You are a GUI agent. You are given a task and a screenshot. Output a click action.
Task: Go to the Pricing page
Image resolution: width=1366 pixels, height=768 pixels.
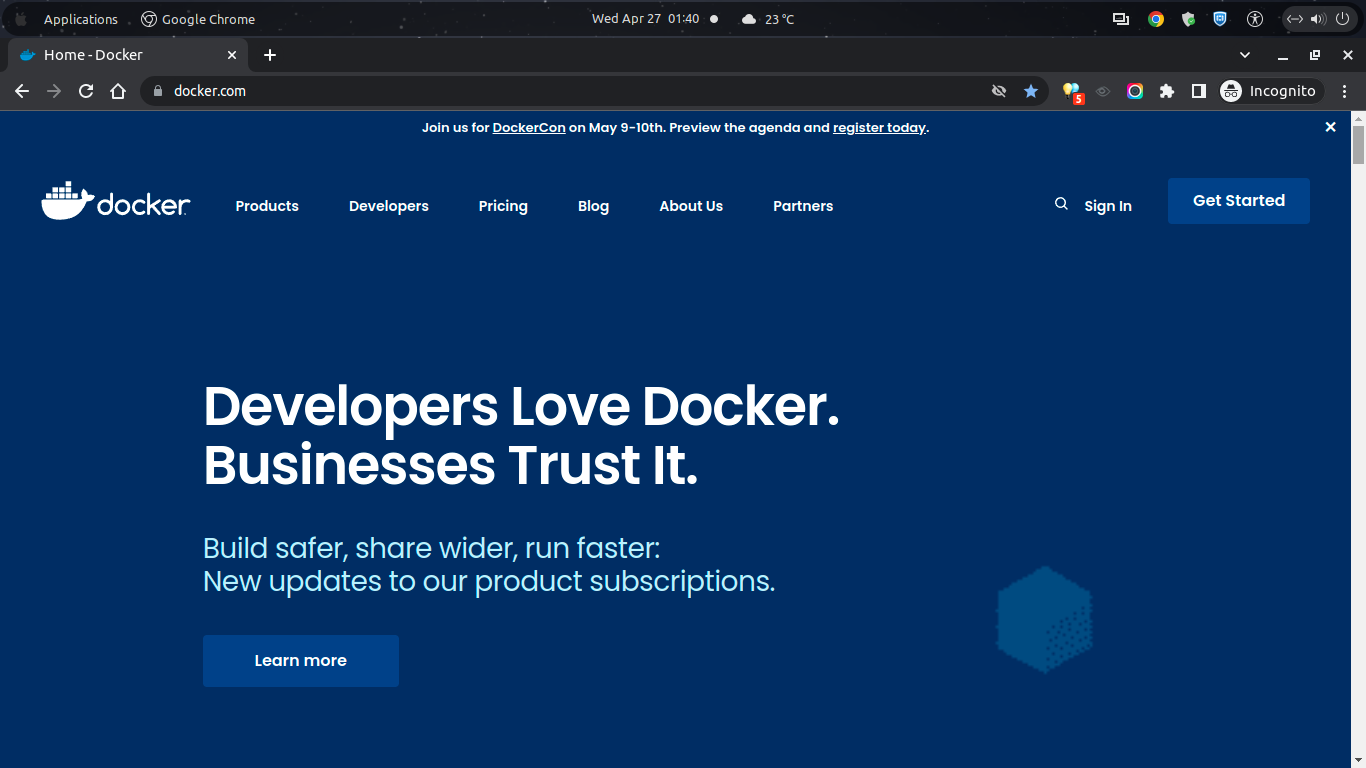(503, 206)
